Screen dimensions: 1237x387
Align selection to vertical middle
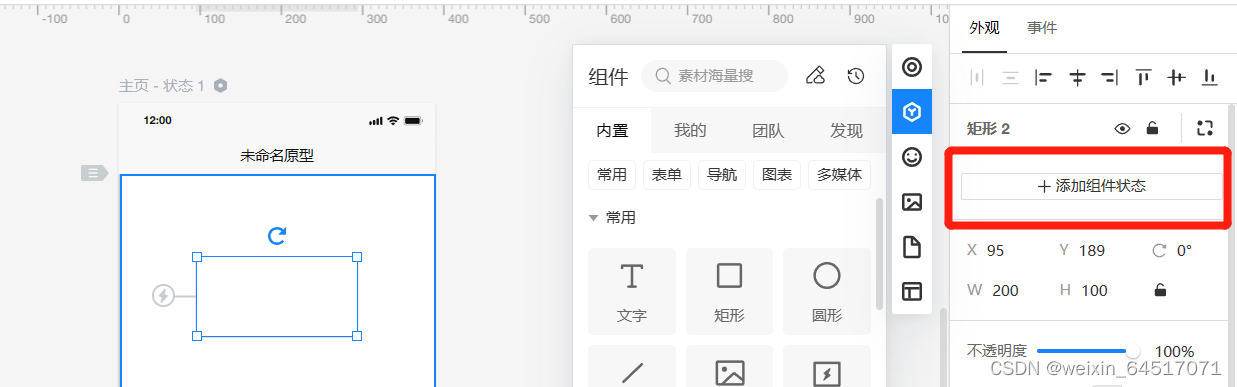tap(1176, 77)
